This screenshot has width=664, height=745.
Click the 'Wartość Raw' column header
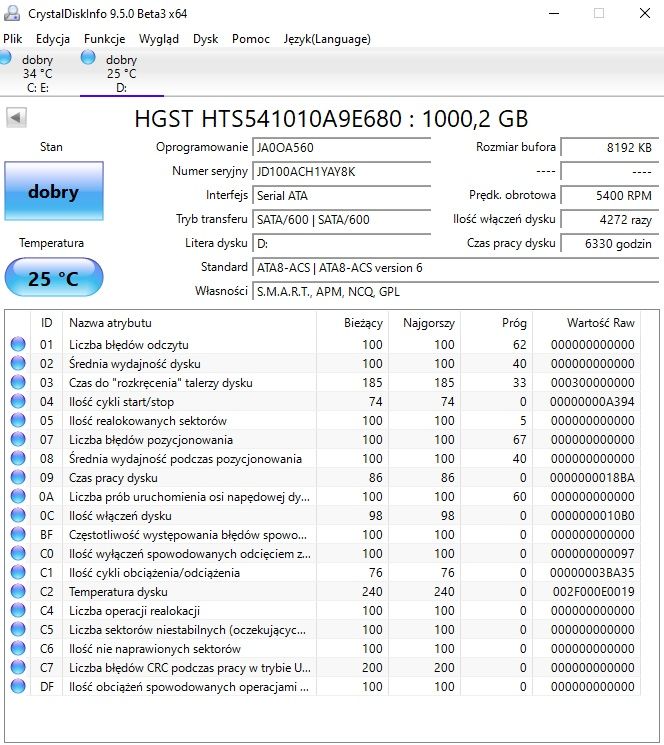pos(587,323)
